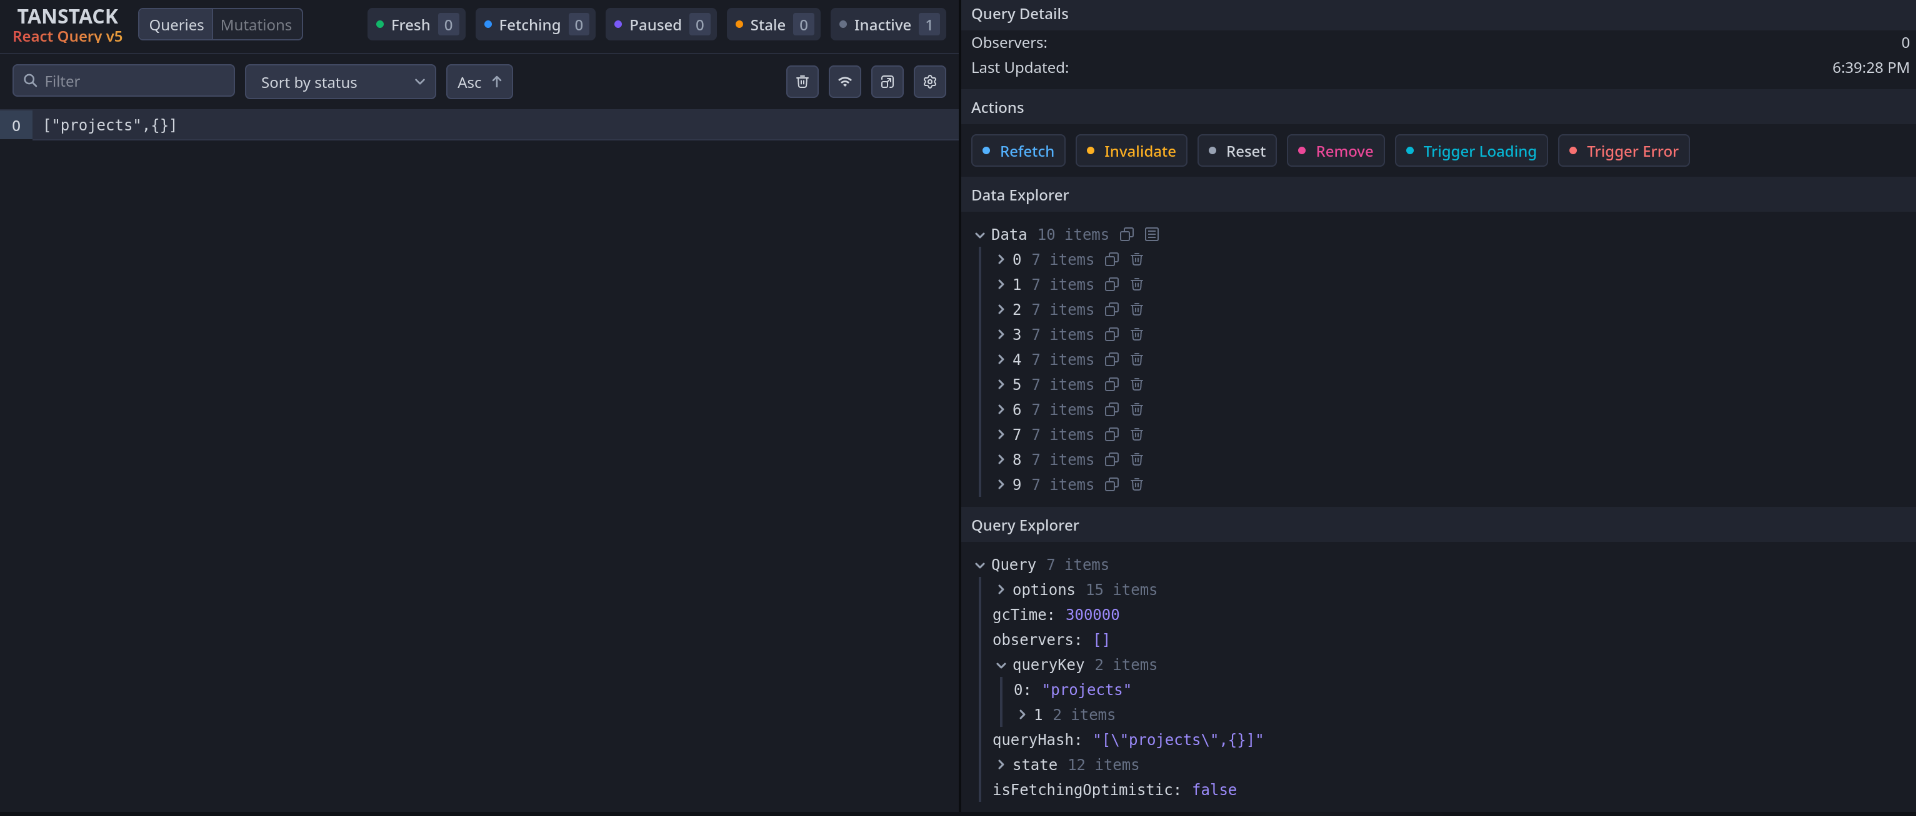Expand Data item 4
The width and height of the screenshot is (1916, 816).
point(1001,359)
